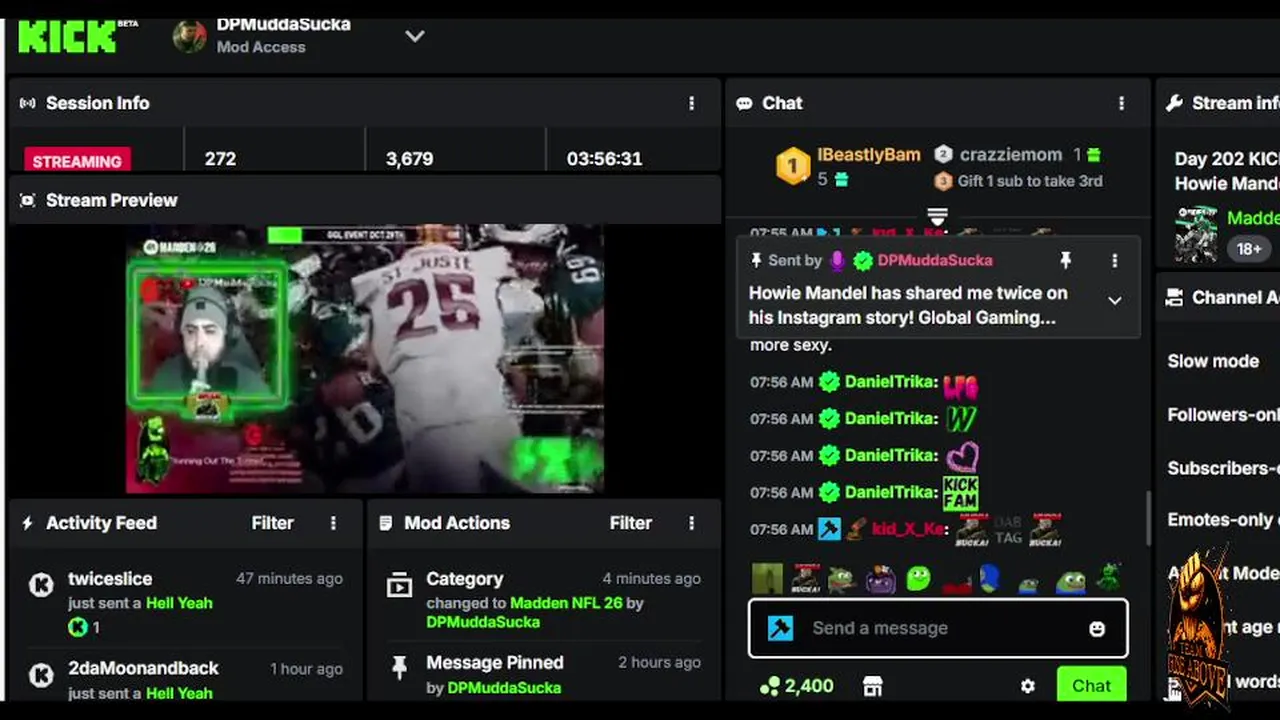Click twiceslice's Hell Yeah gift link

coord(179,603)
